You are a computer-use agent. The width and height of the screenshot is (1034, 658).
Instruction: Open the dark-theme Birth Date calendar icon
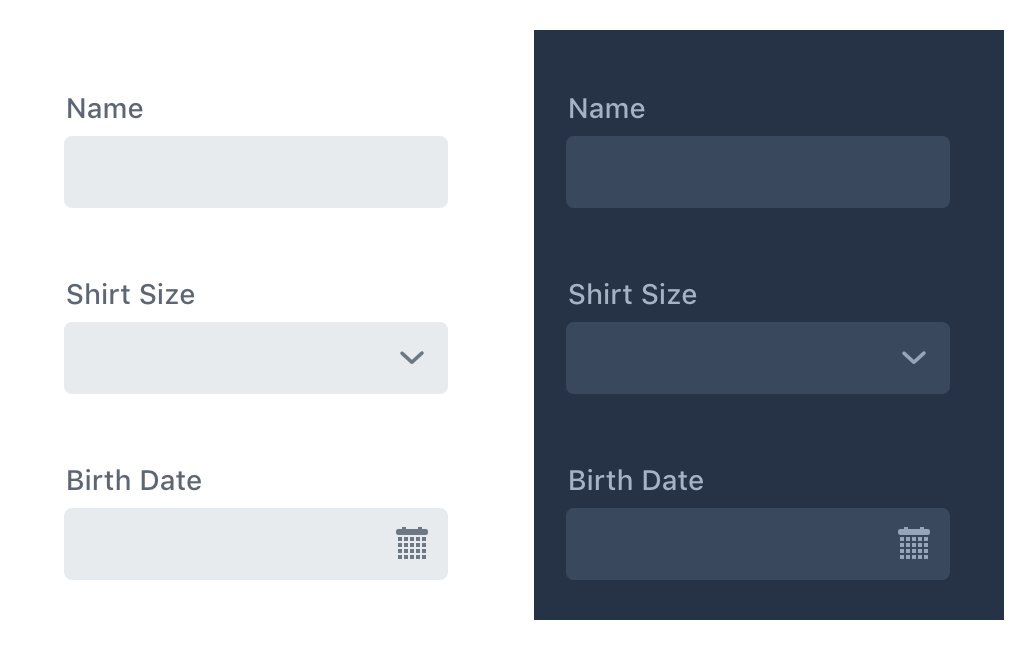[914, 543]
